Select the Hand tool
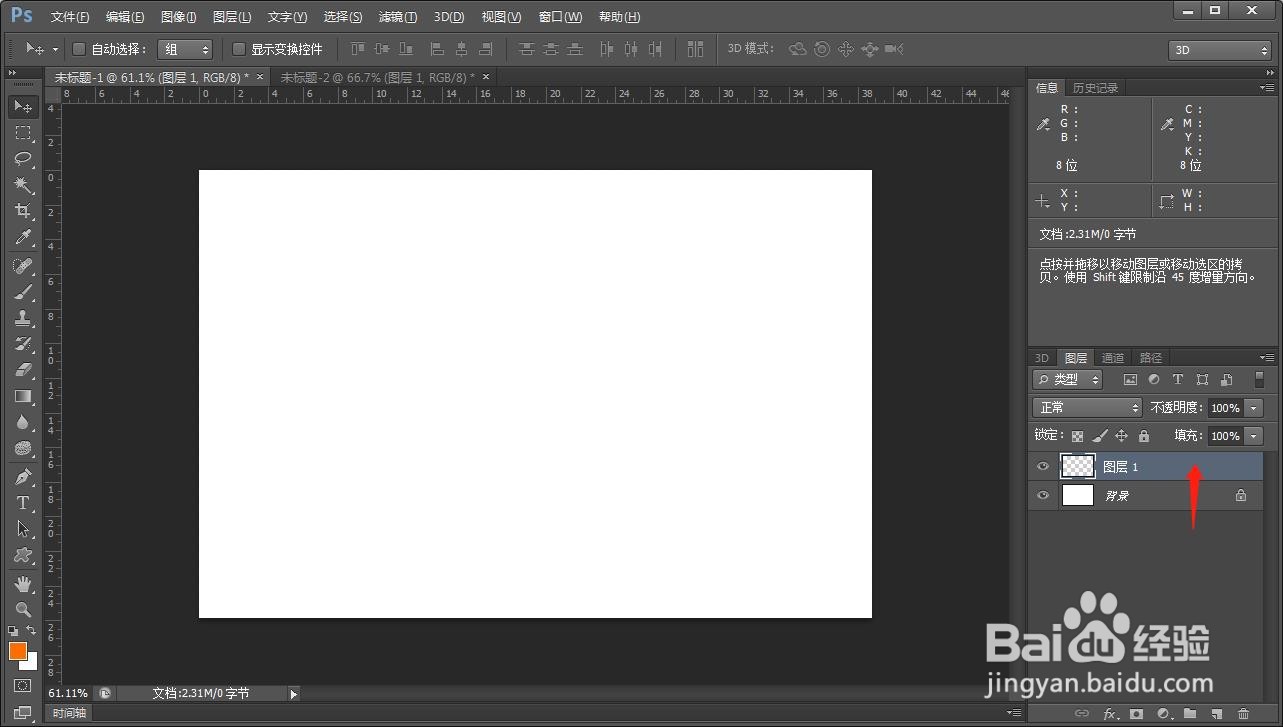The width and height of the screenshot is (1283, 727). coord(23,583)
